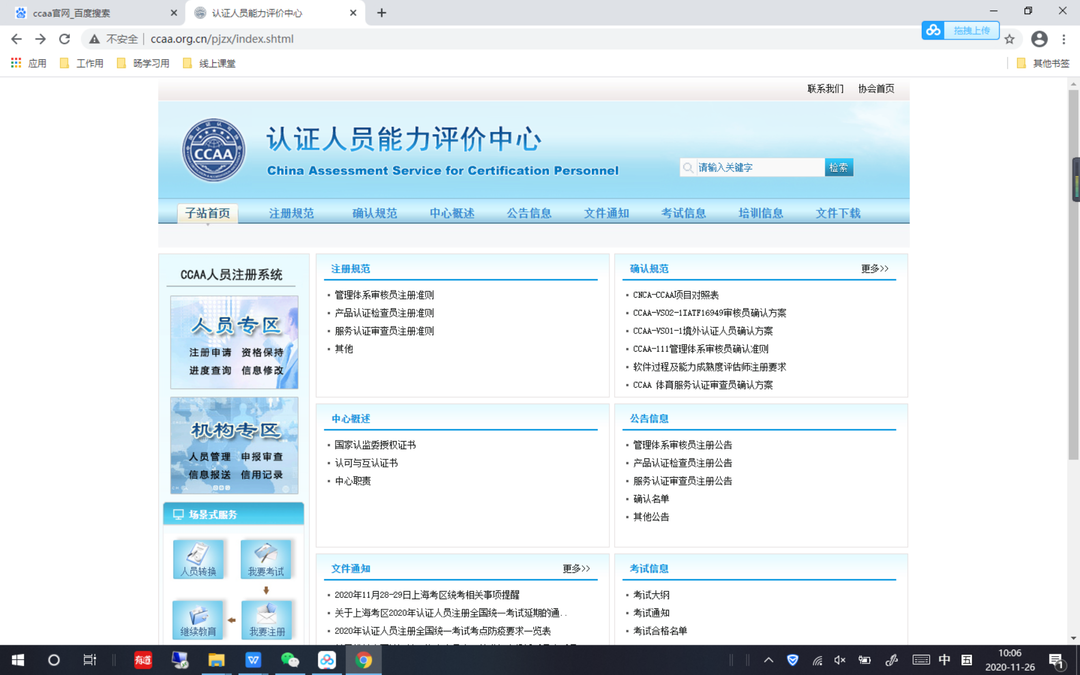The height and width of the screenshot is (675, 1080).
Task: Click the 拖拽上传 cloud upload button
Action: 961,30
